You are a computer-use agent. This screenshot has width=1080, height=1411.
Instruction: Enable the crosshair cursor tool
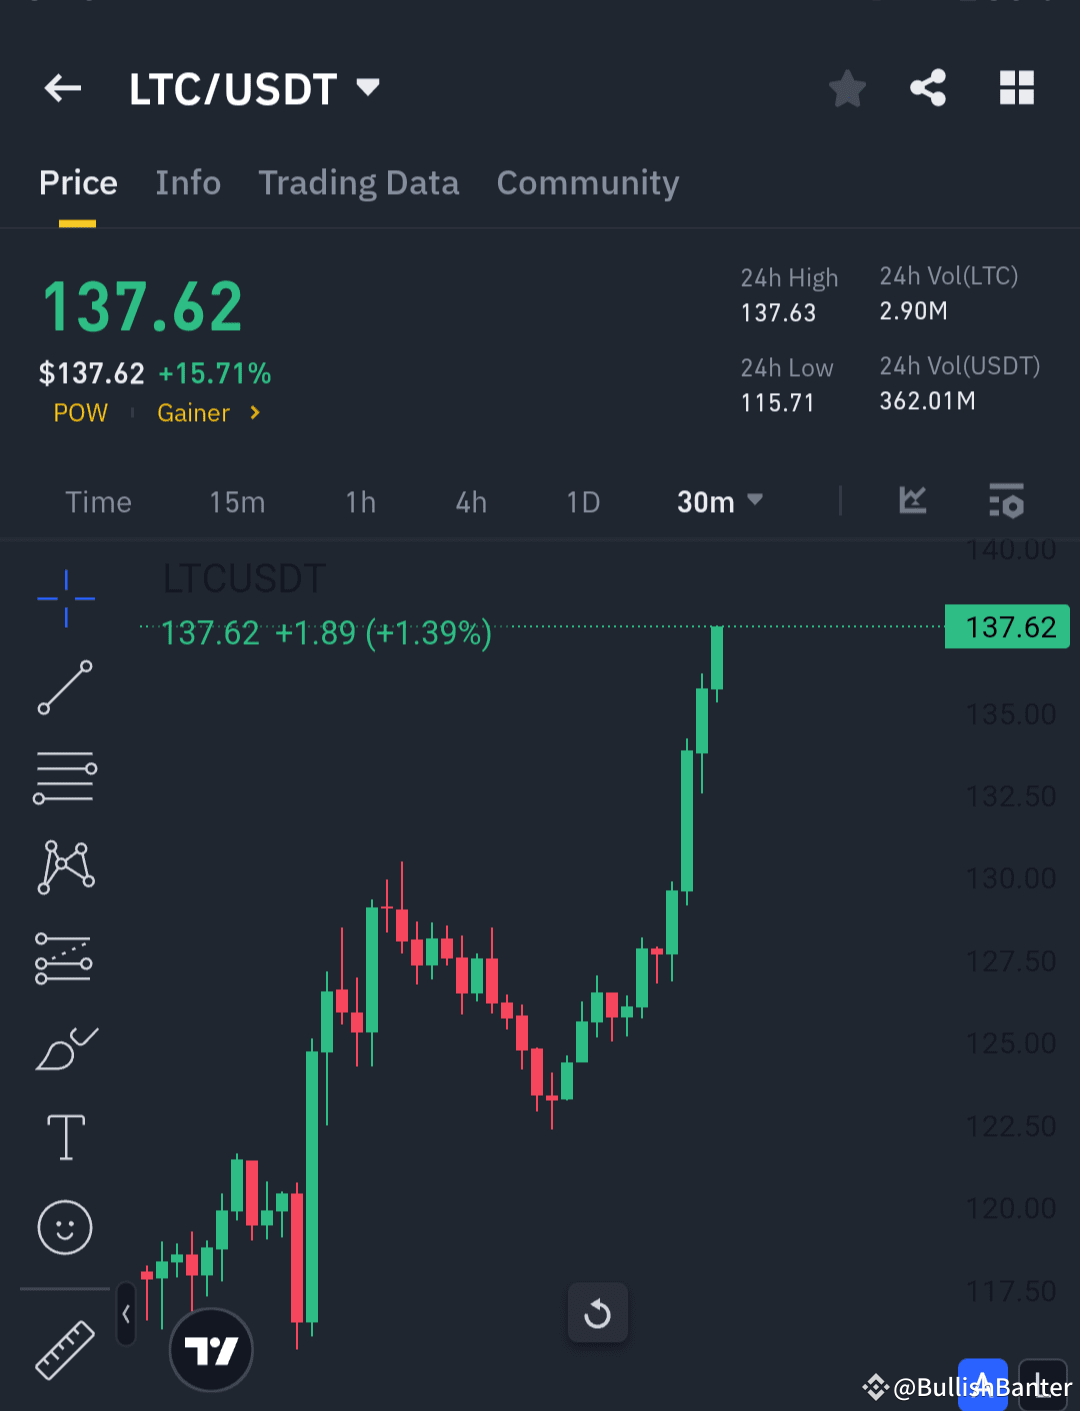pyautogui.click(x=64, y=598)
